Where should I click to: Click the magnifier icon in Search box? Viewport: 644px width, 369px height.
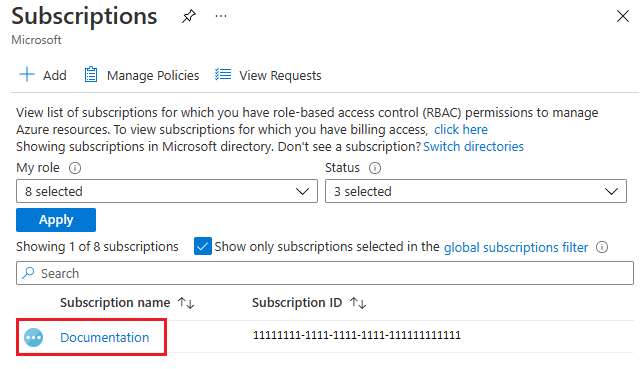pyautogui.click(x=28, y=273)
